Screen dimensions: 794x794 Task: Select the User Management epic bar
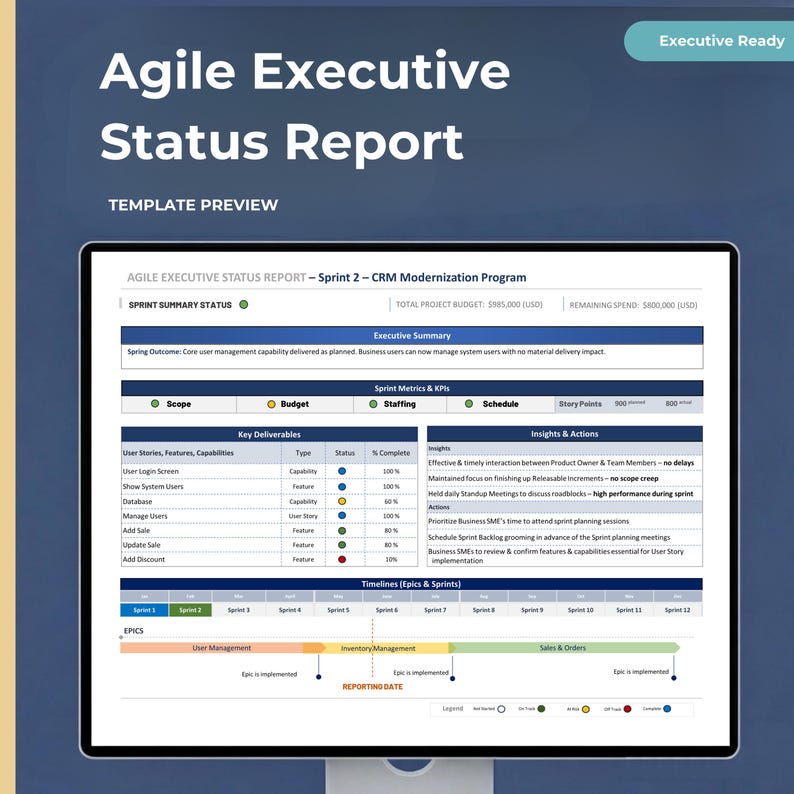tap(222, 648)
